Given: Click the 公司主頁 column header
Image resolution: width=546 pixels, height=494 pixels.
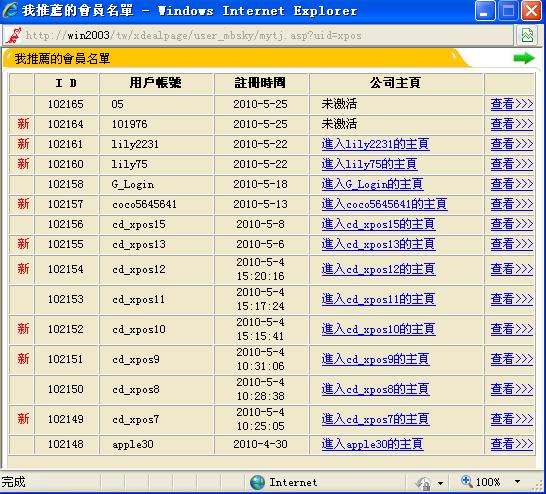Looking at the screenshot, I should pos(395,83).
